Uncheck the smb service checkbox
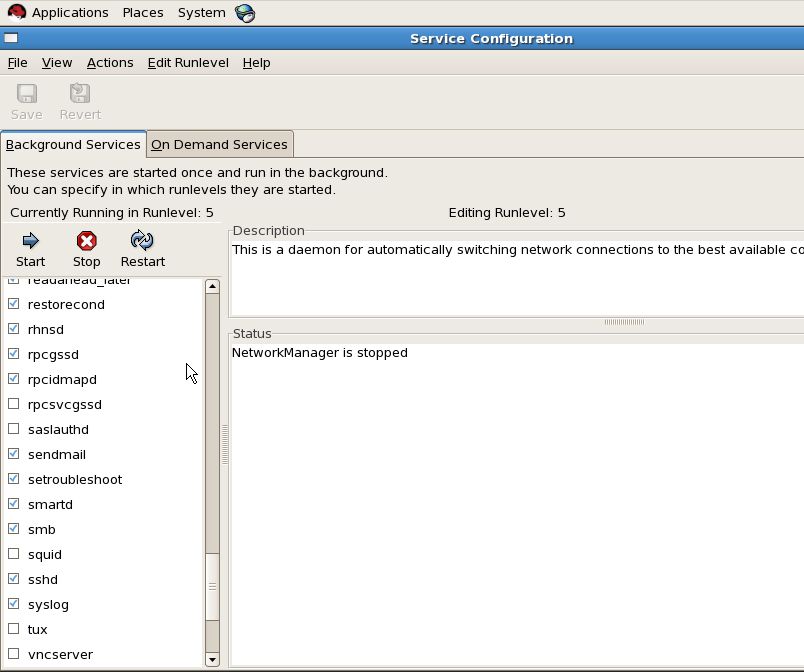The image size is (804, 672). (14, 528)
